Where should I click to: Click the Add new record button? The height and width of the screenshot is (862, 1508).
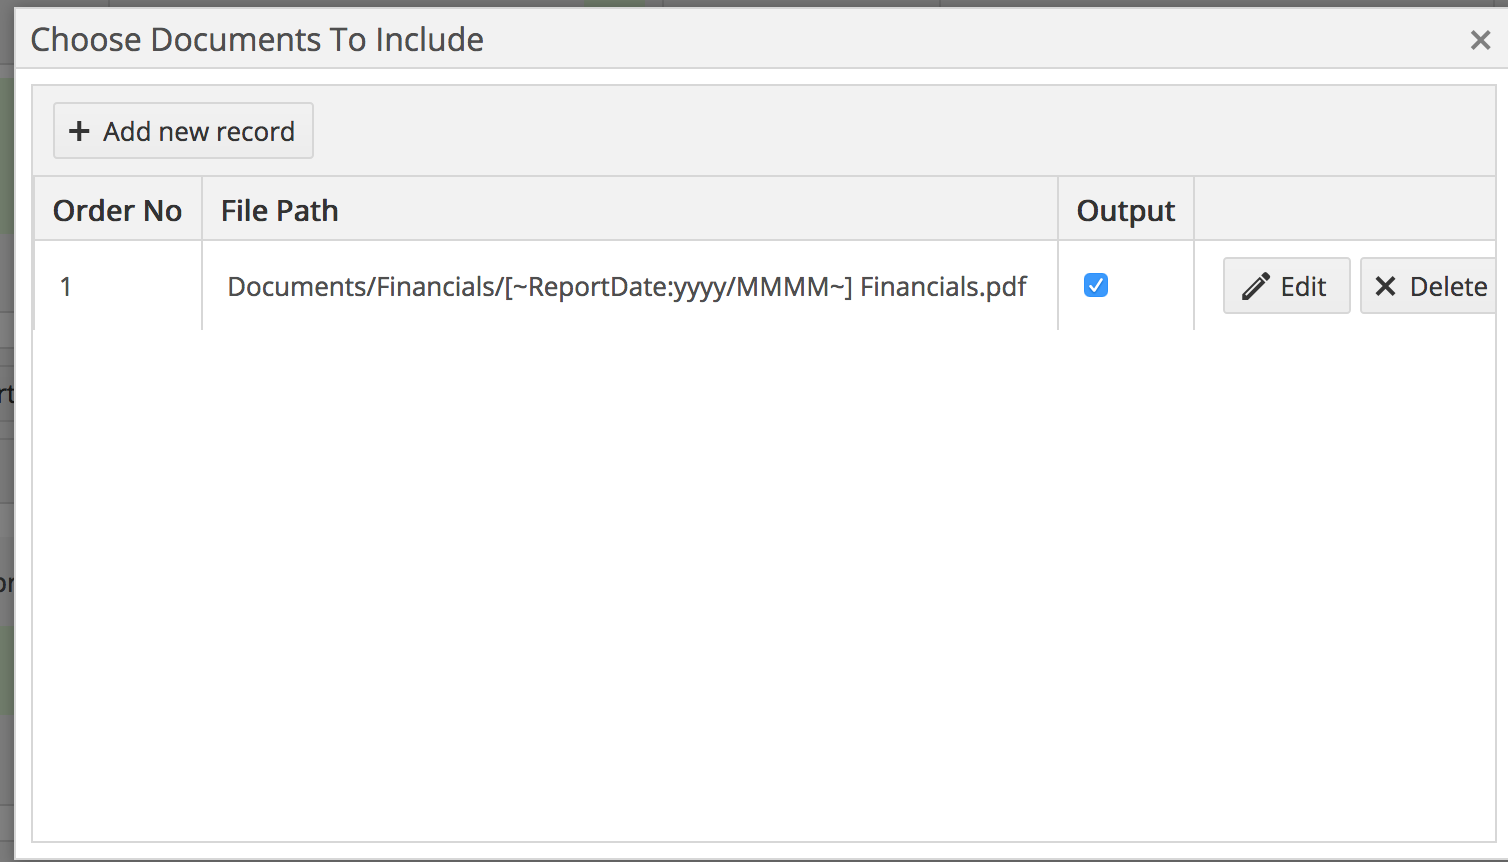[183, 131]
